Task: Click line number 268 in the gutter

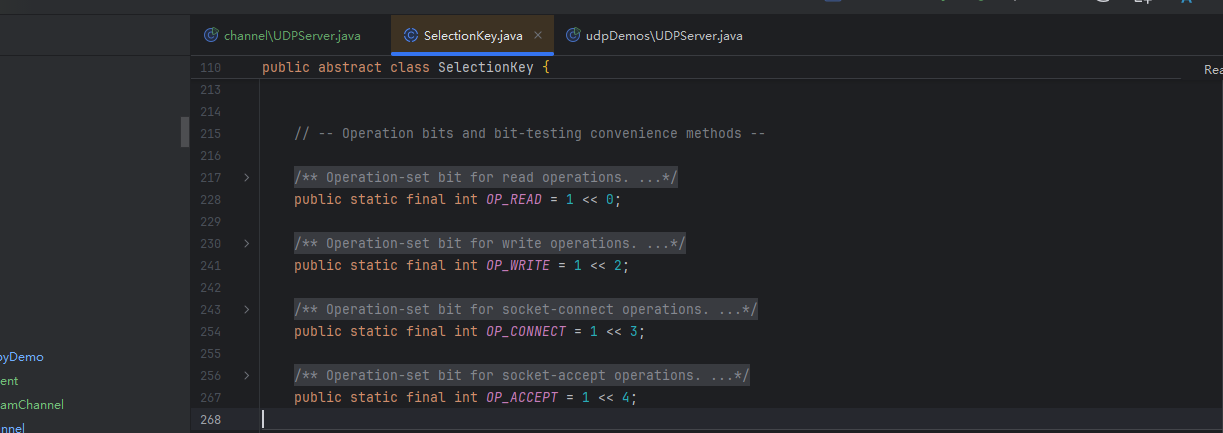Action: tap(210, 420)
